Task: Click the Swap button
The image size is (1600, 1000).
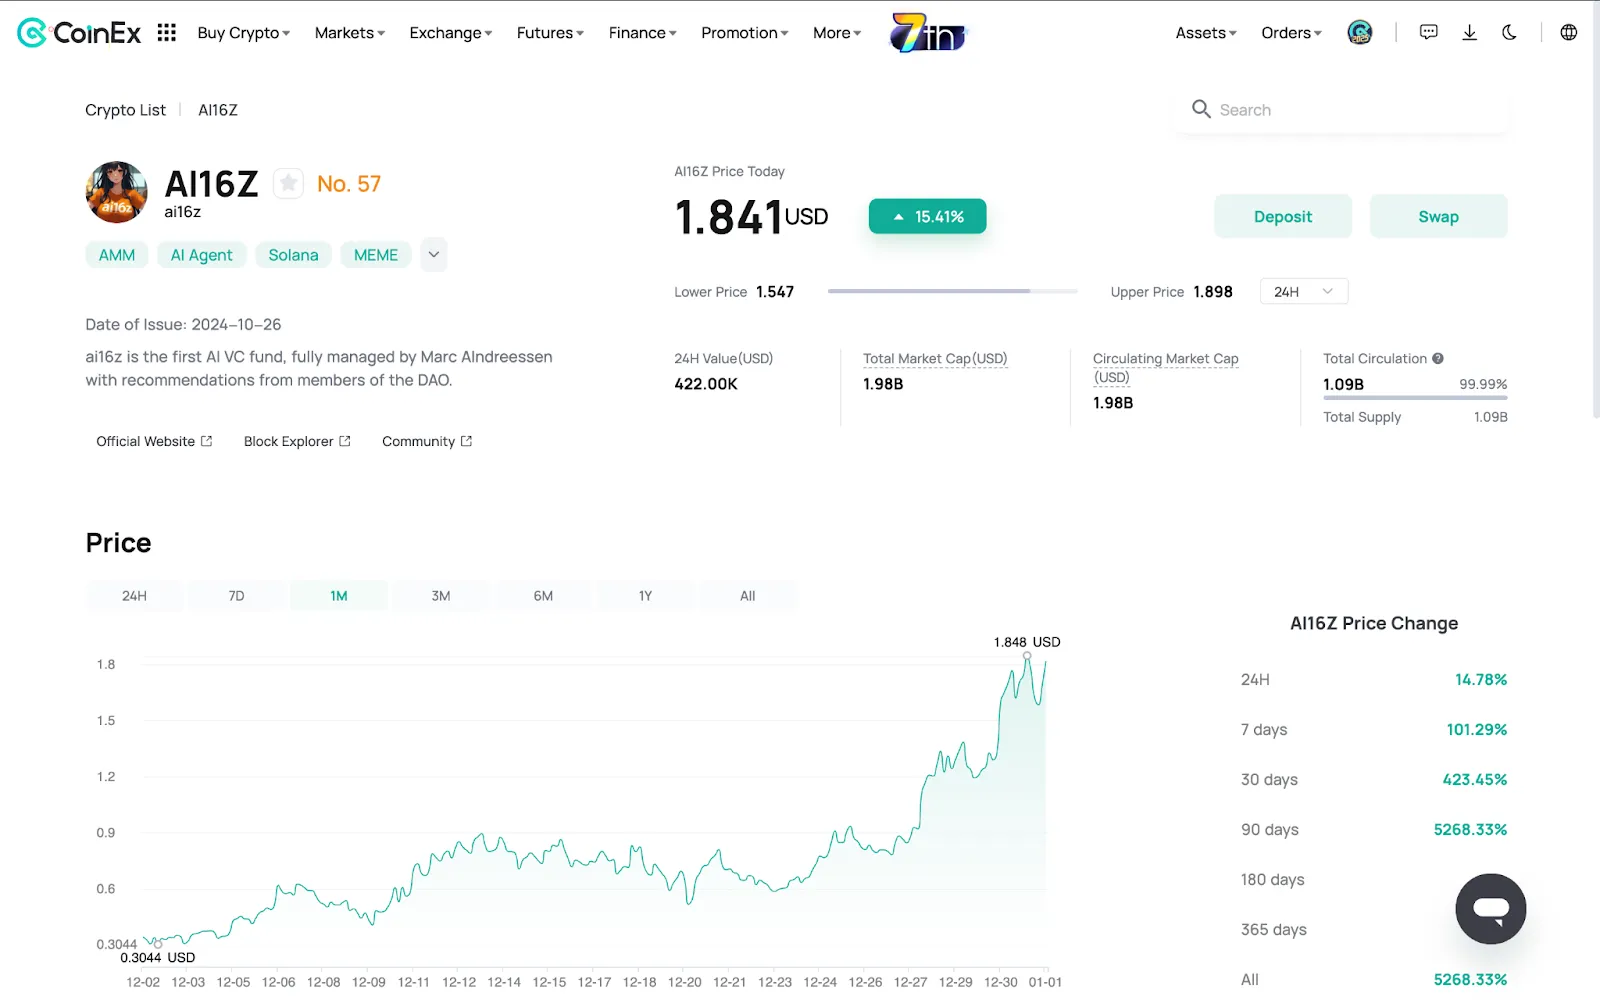Action: [1438, 216]
